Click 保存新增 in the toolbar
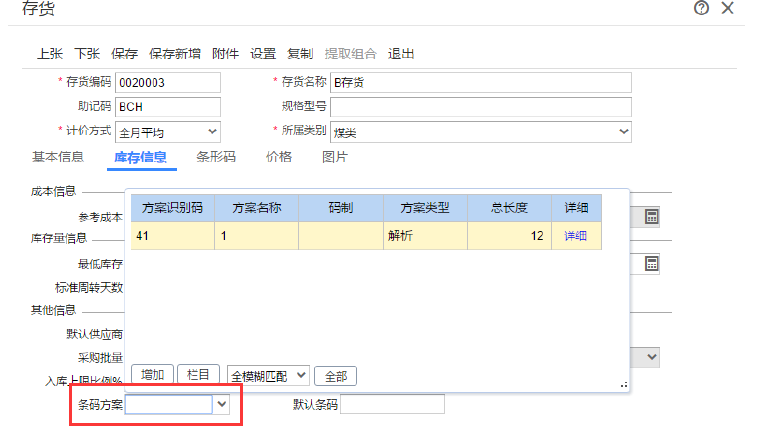Screen dimensions: 762x434 (x=174, y=54)
